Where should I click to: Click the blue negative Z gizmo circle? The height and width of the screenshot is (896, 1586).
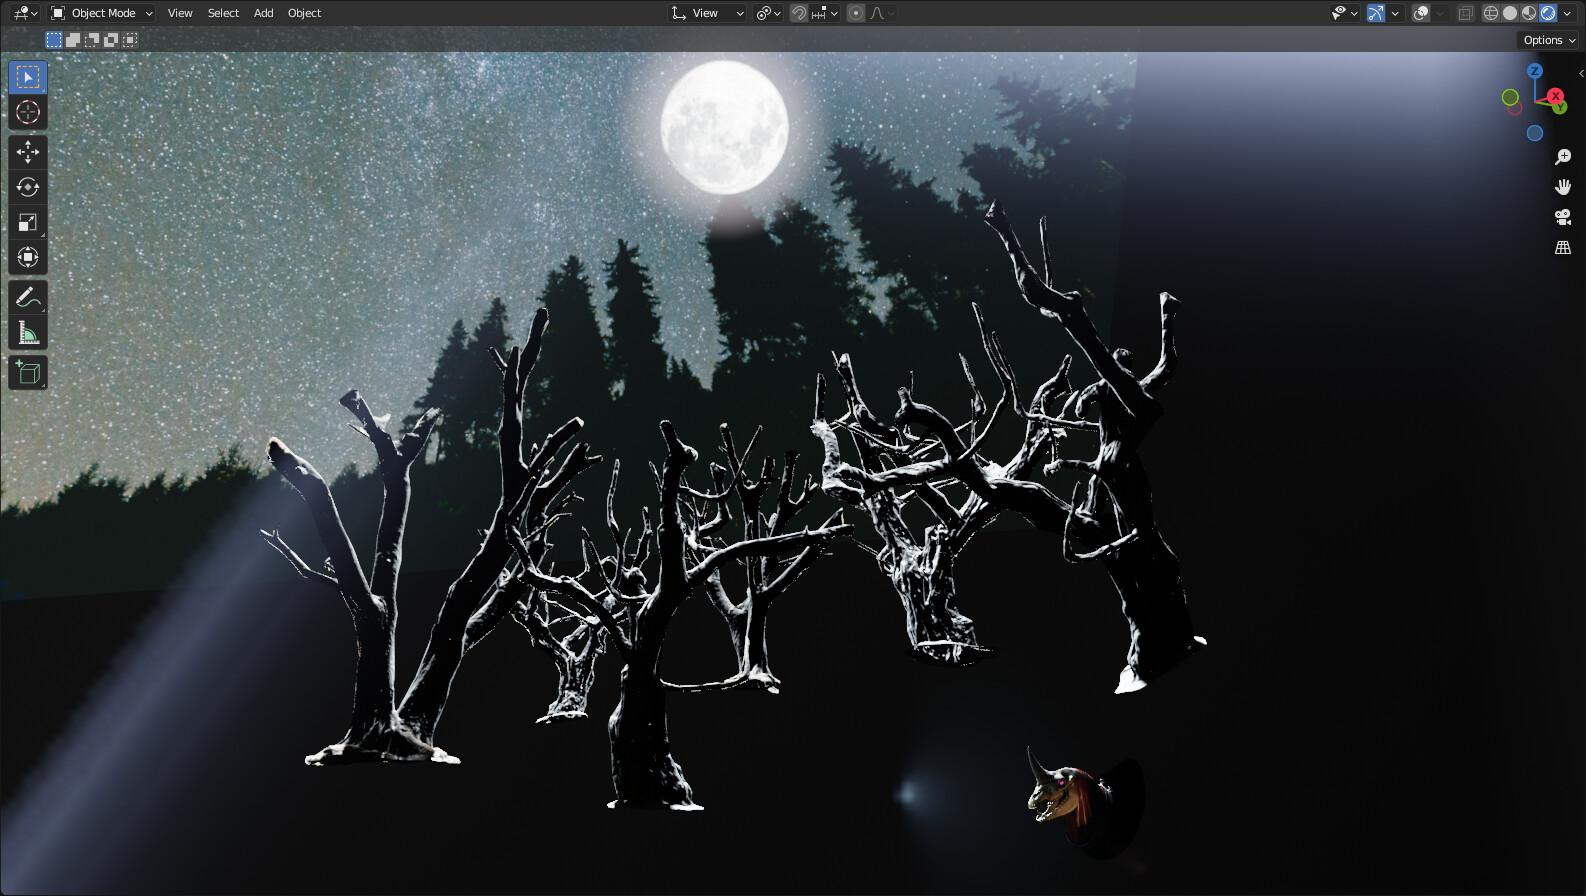[x=1534, y=133]
